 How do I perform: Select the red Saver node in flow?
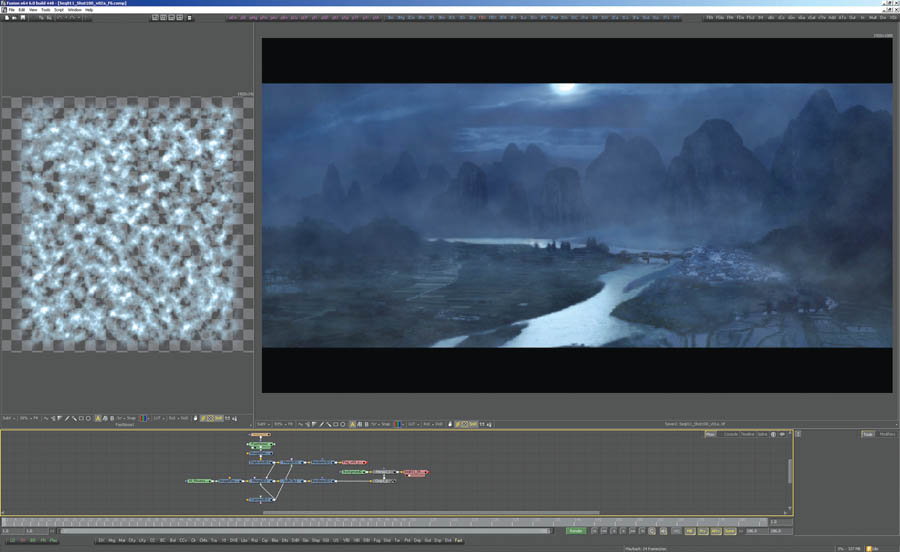(x=413, y=472)
